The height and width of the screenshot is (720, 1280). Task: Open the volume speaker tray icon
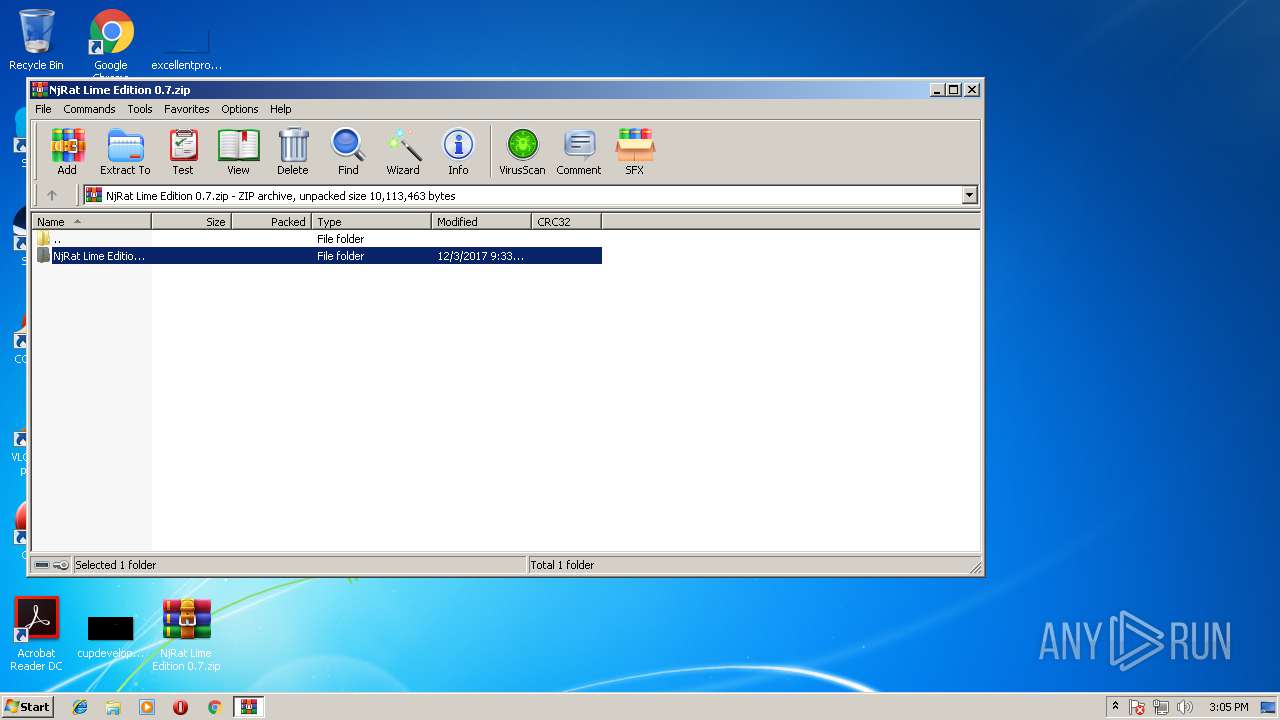click(x=1185, y=707)
